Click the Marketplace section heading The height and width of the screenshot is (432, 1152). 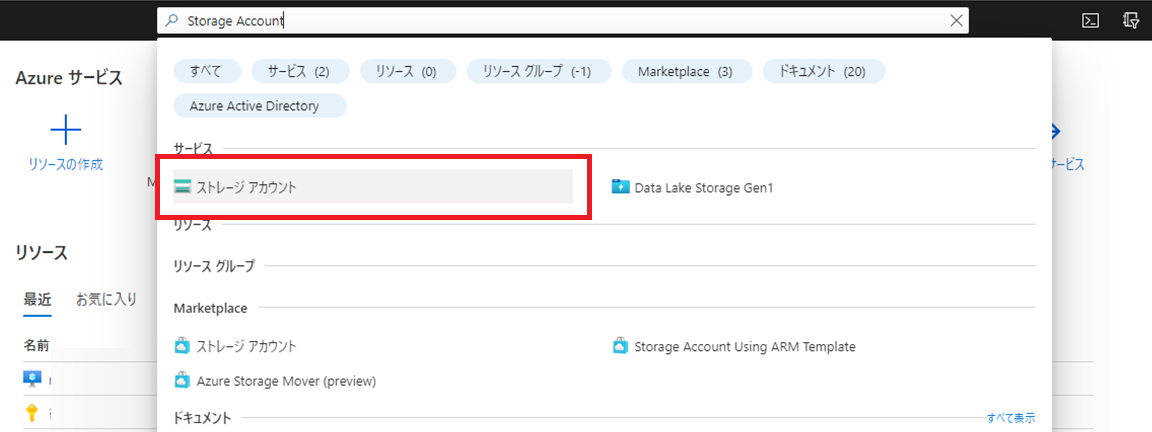(210, 308)
